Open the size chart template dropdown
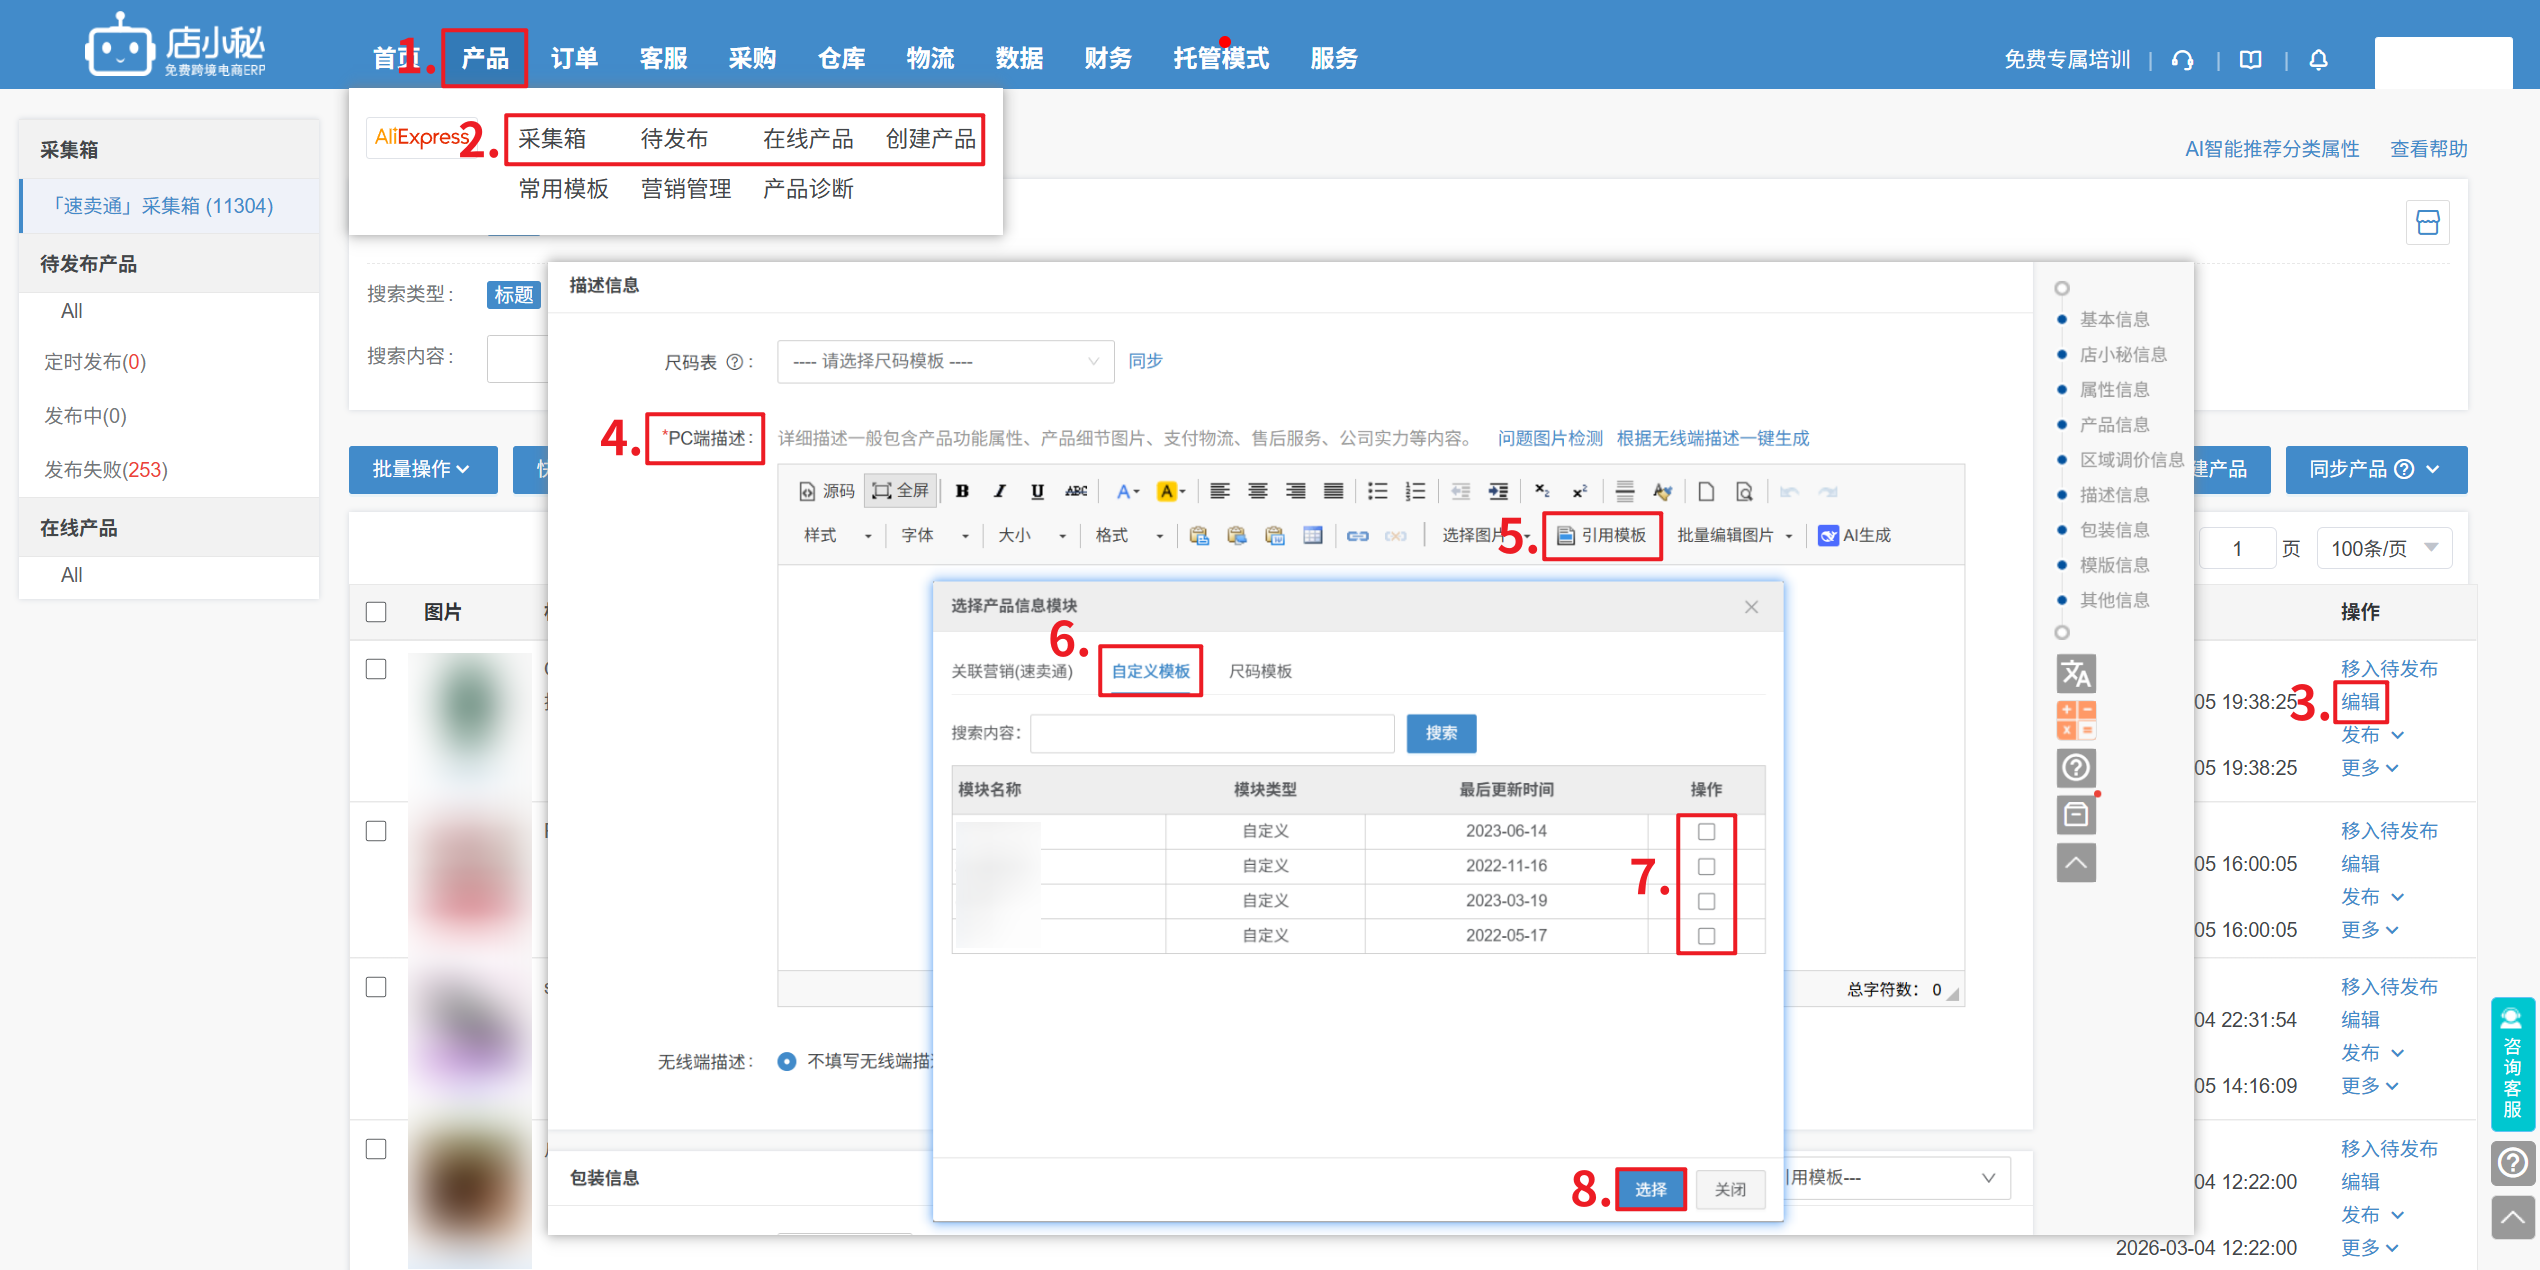The image size is (2540, 1270). (x=945, y=361)
